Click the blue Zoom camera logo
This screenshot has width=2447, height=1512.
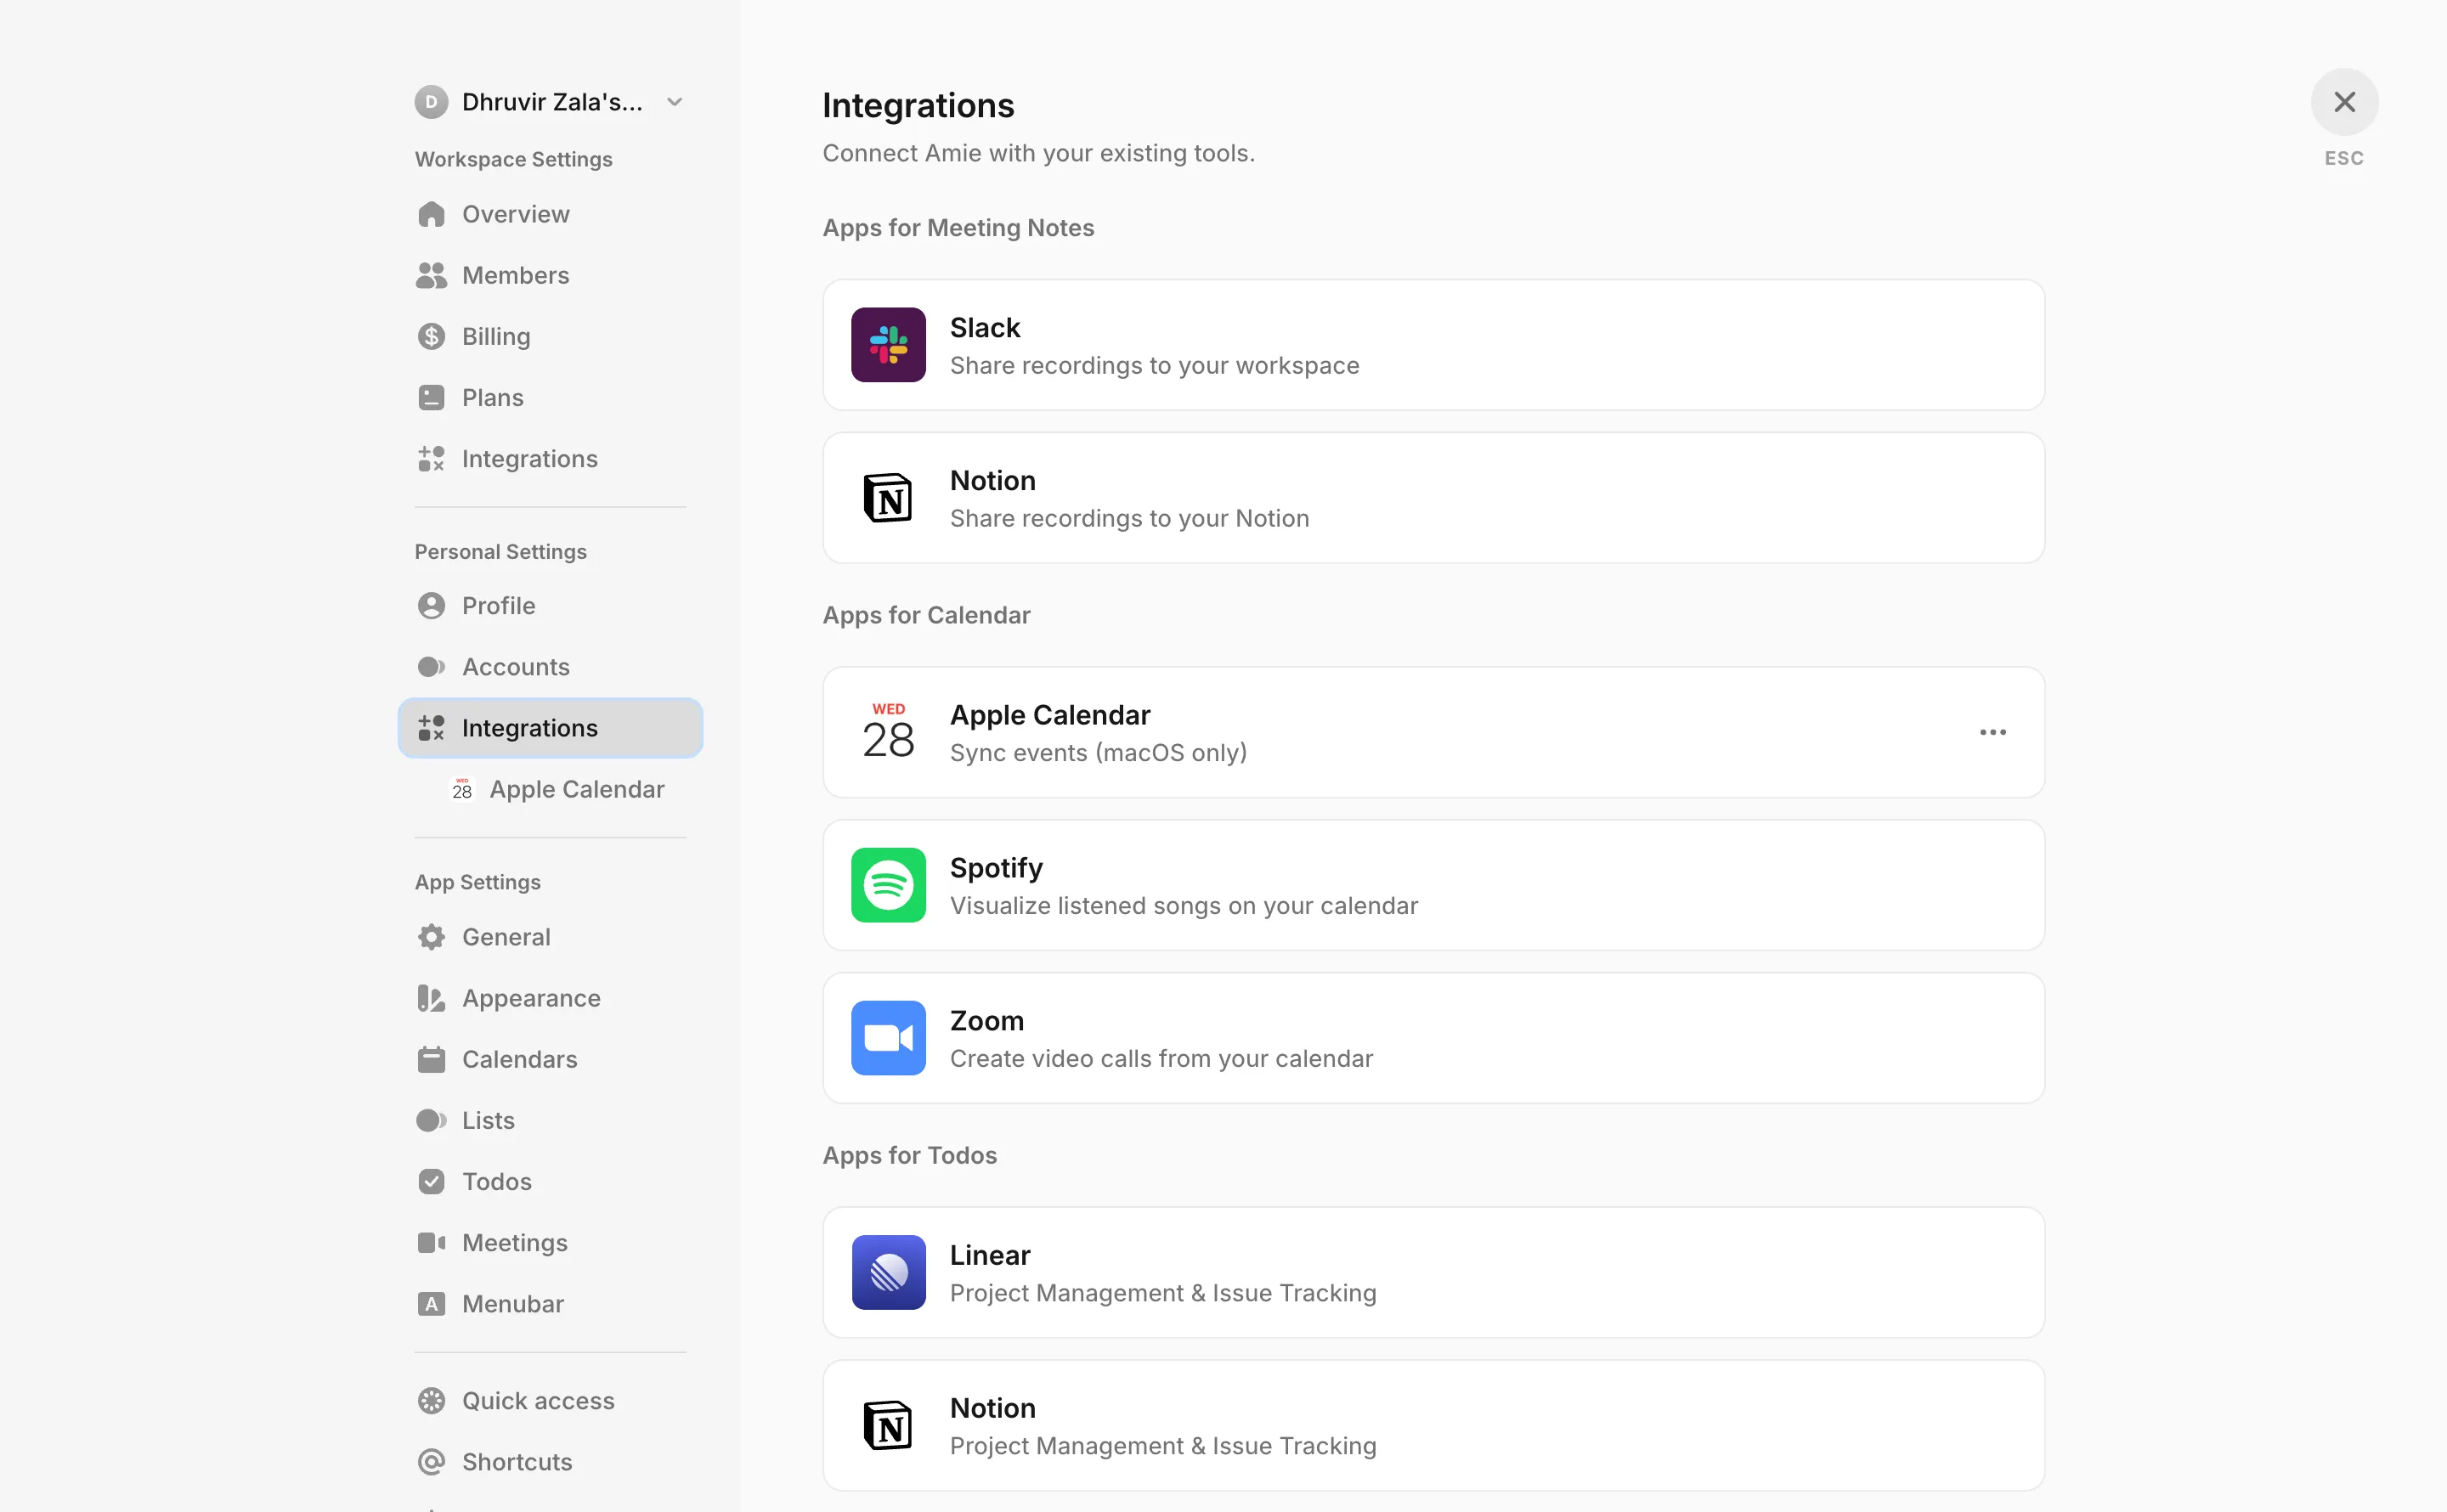tap(888, 1038)
